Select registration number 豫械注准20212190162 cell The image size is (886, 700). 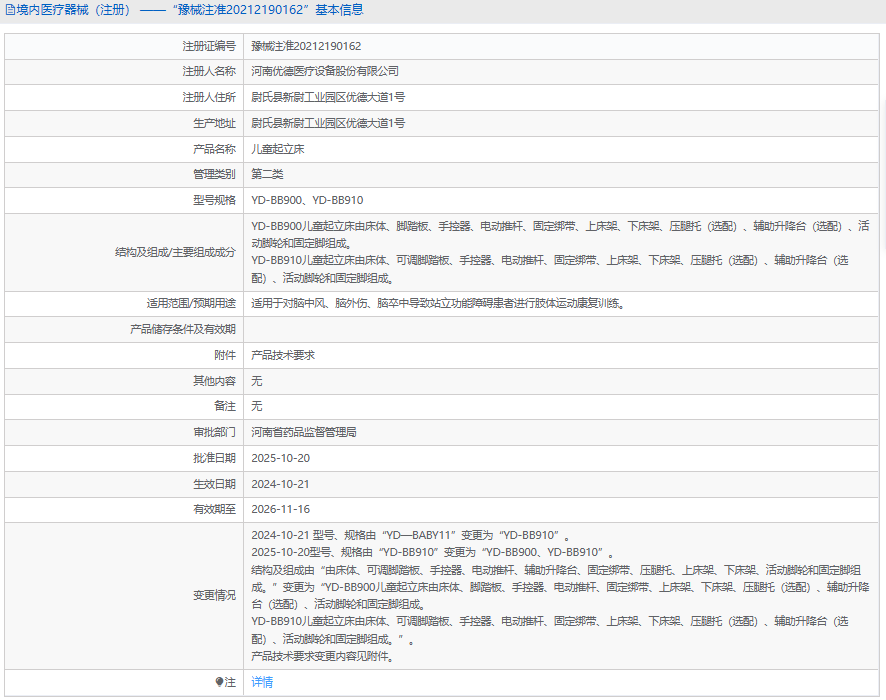[x=306, y=46]
